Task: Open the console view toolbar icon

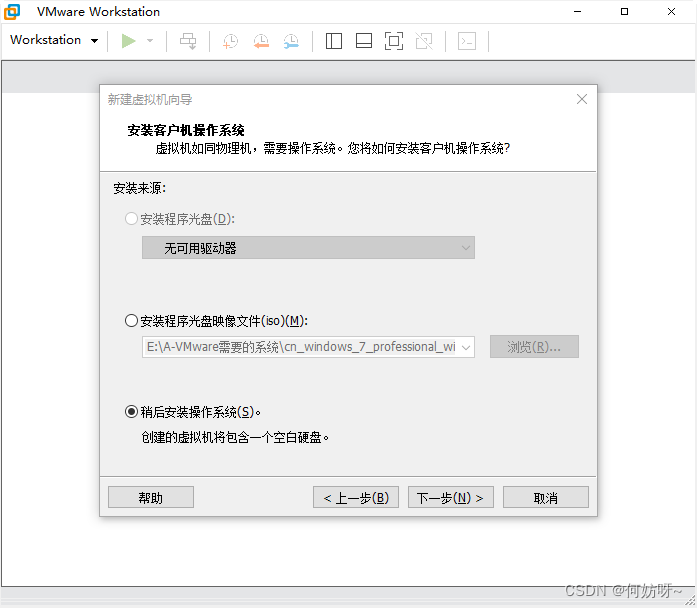Action: pos(467,41)
